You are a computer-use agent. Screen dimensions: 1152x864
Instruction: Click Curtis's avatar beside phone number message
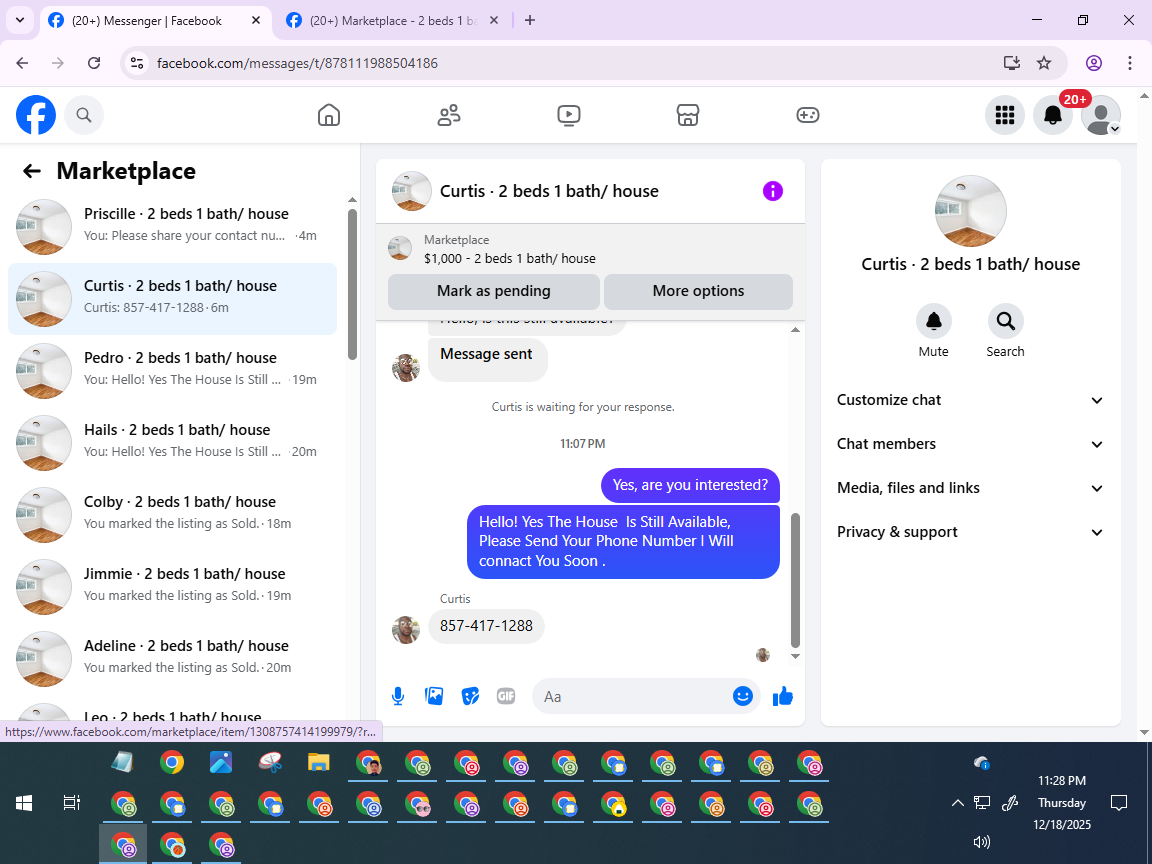(406, 630)
